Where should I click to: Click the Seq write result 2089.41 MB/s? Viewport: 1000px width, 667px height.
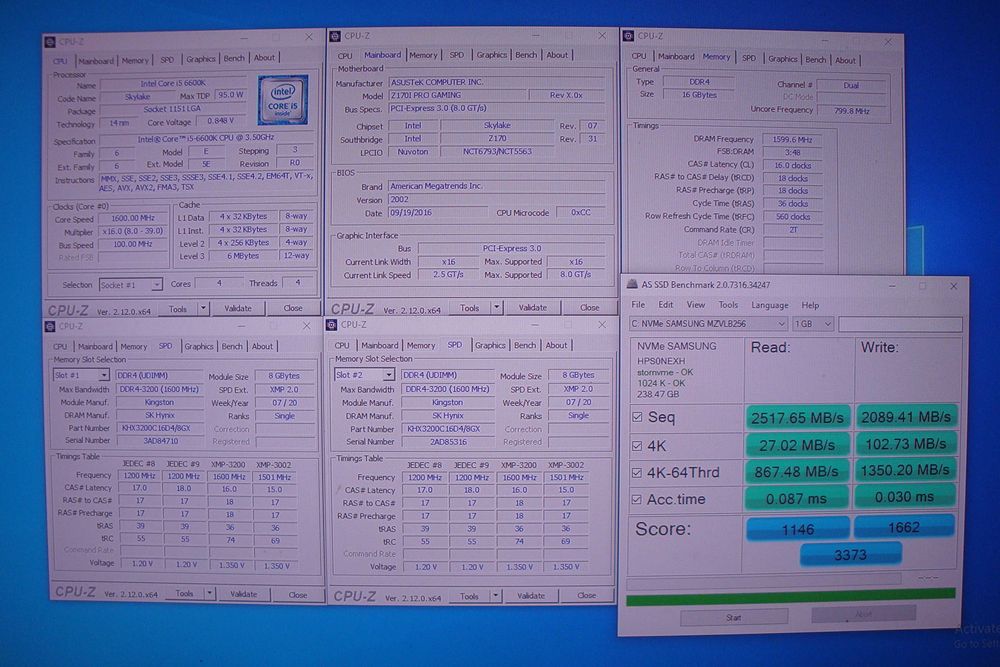click(x=906, y=417)
